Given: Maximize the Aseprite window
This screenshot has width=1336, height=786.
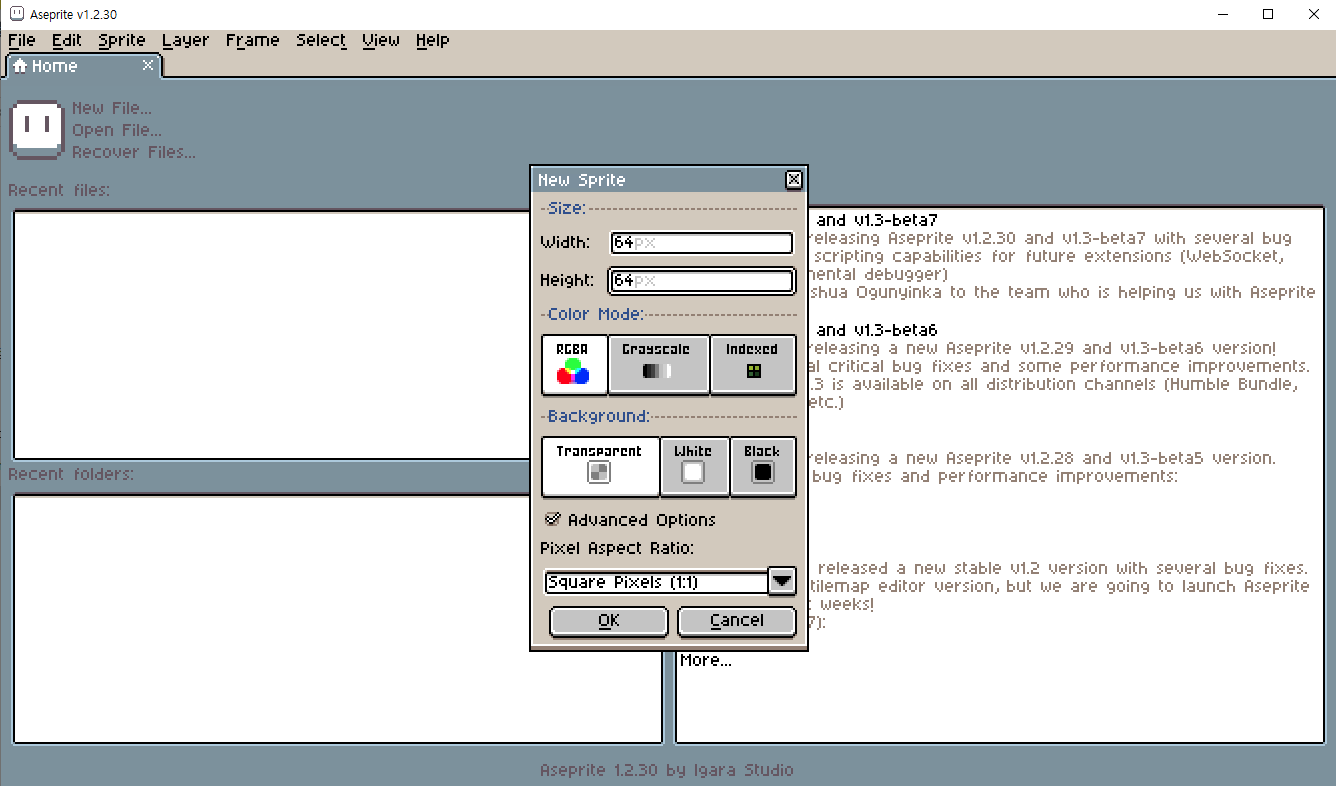Looking at the screenshot, I should pos(1268,14).
